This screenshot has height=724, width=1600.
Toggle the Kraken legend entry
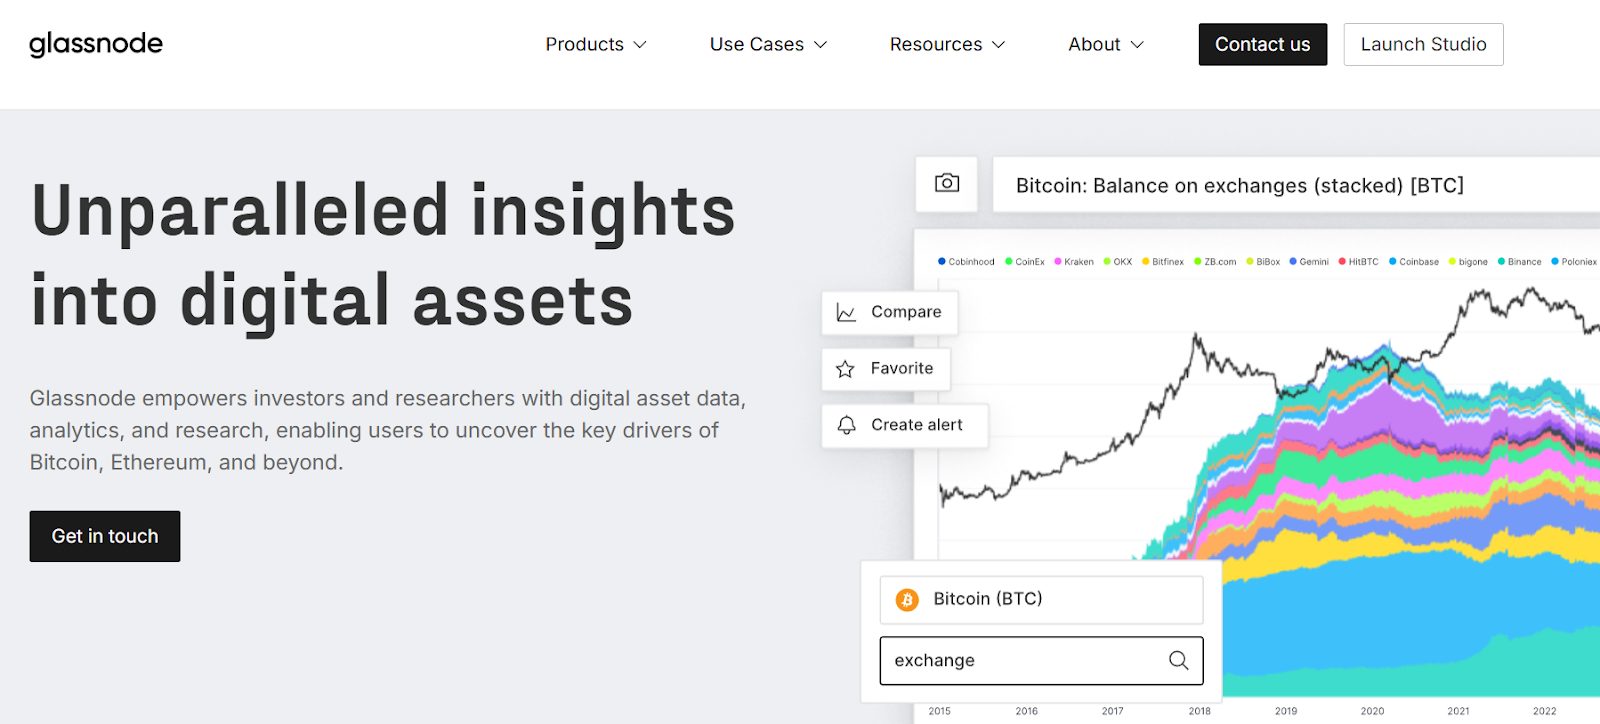tap(1074, 262)
